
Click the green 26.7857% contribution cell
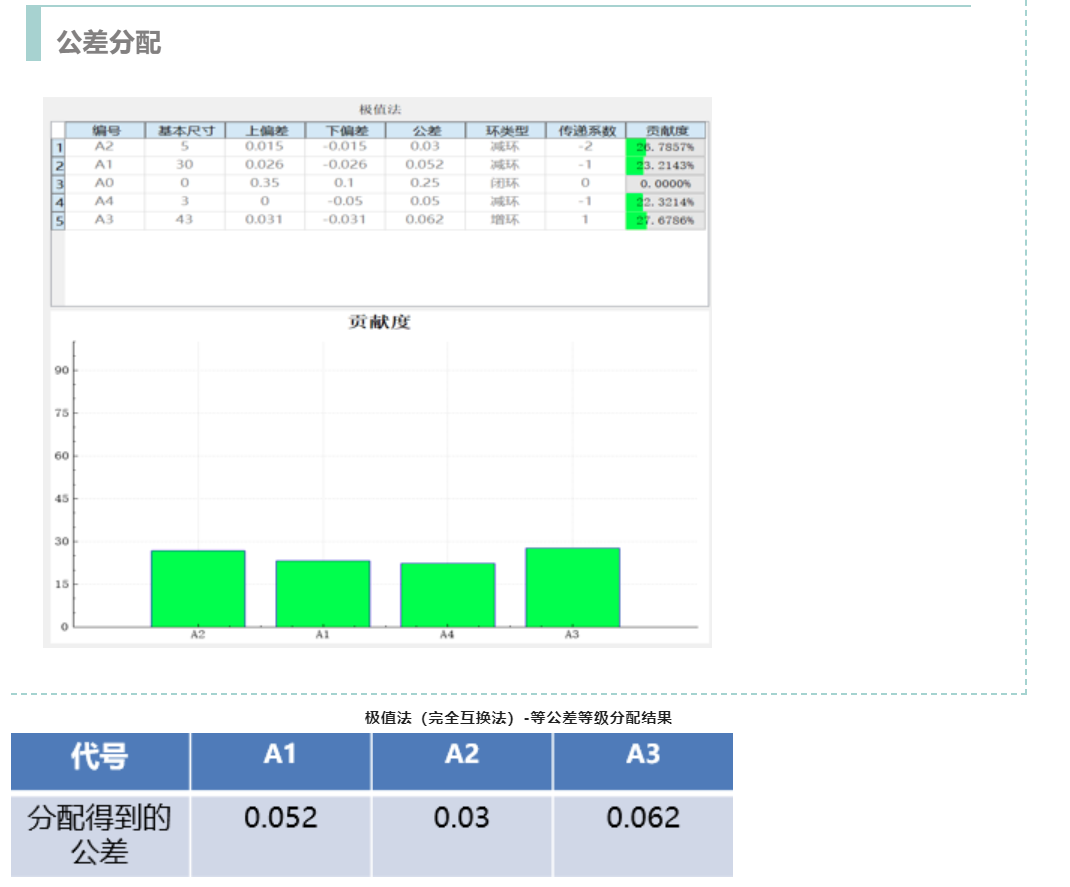point(664,146)
